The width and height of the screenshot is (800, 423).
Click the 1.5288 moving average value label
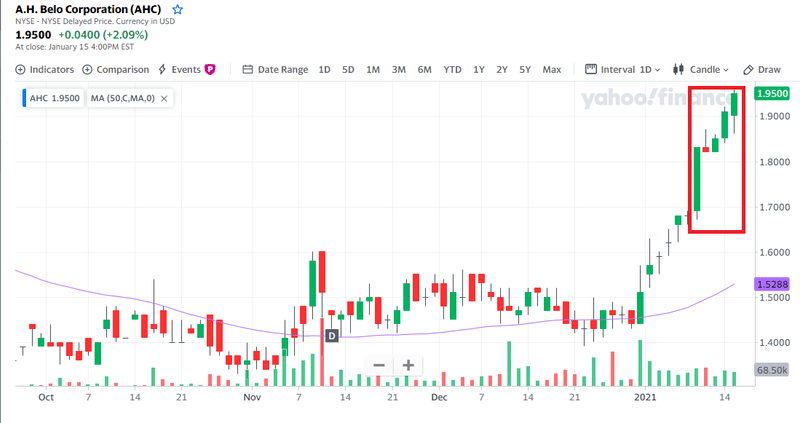(x=772, y=284)
